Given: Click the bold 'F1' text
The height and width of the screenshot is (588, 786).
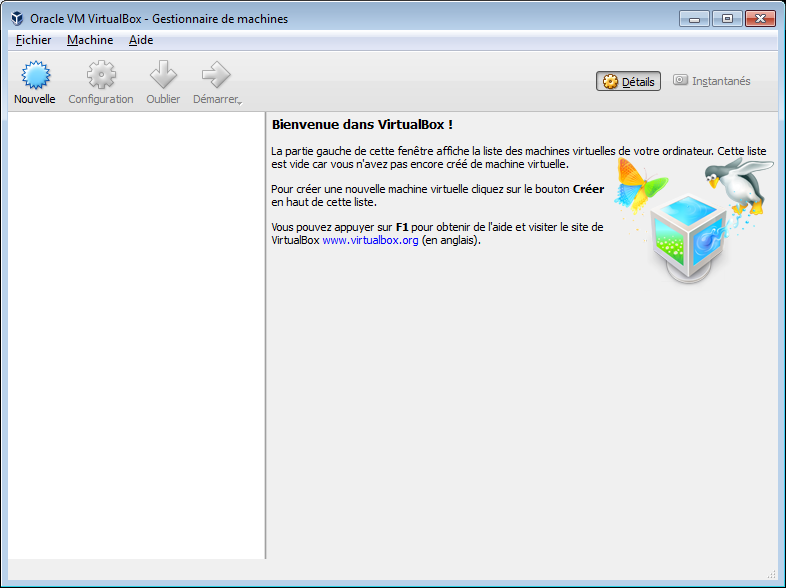Looking at the screenshot, I should pos(402,227).
